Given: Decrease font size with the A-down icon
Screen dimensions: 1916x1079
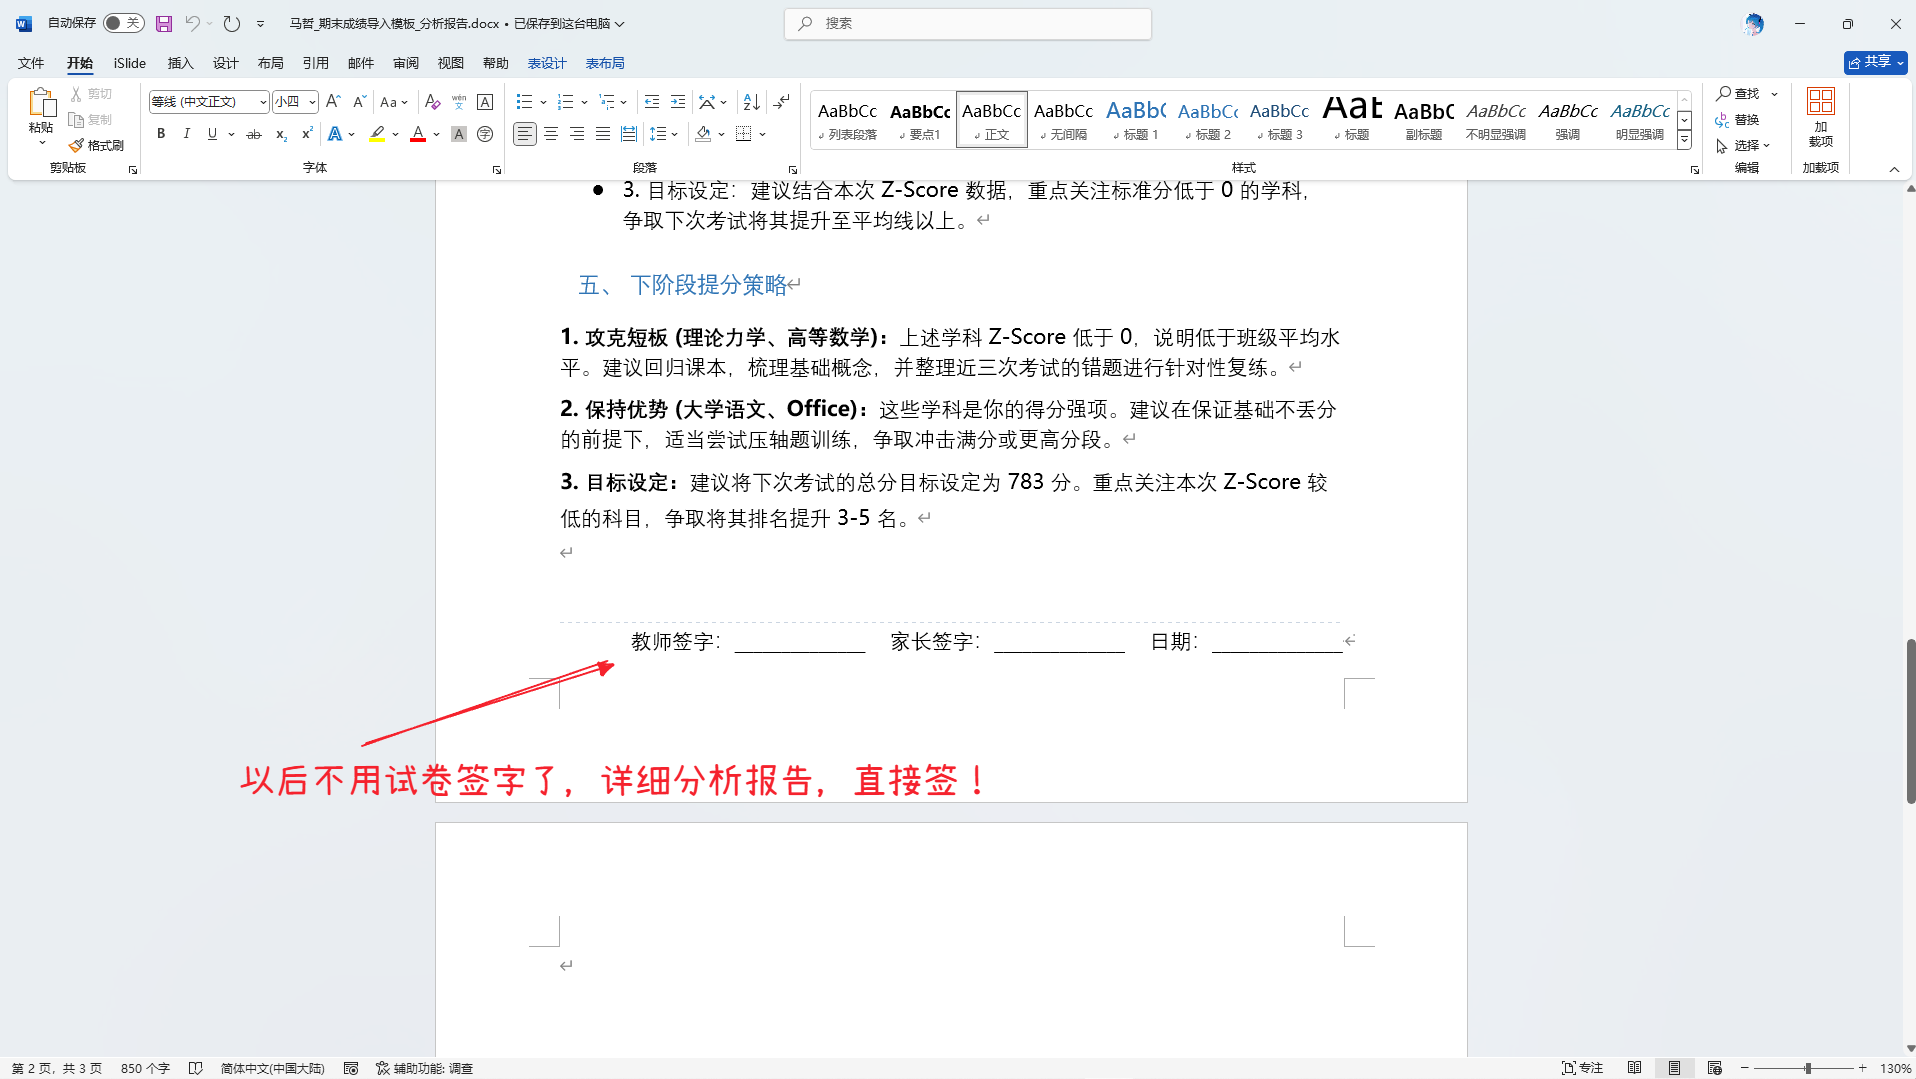Looking at the screenshot, I should pos(359,102).
